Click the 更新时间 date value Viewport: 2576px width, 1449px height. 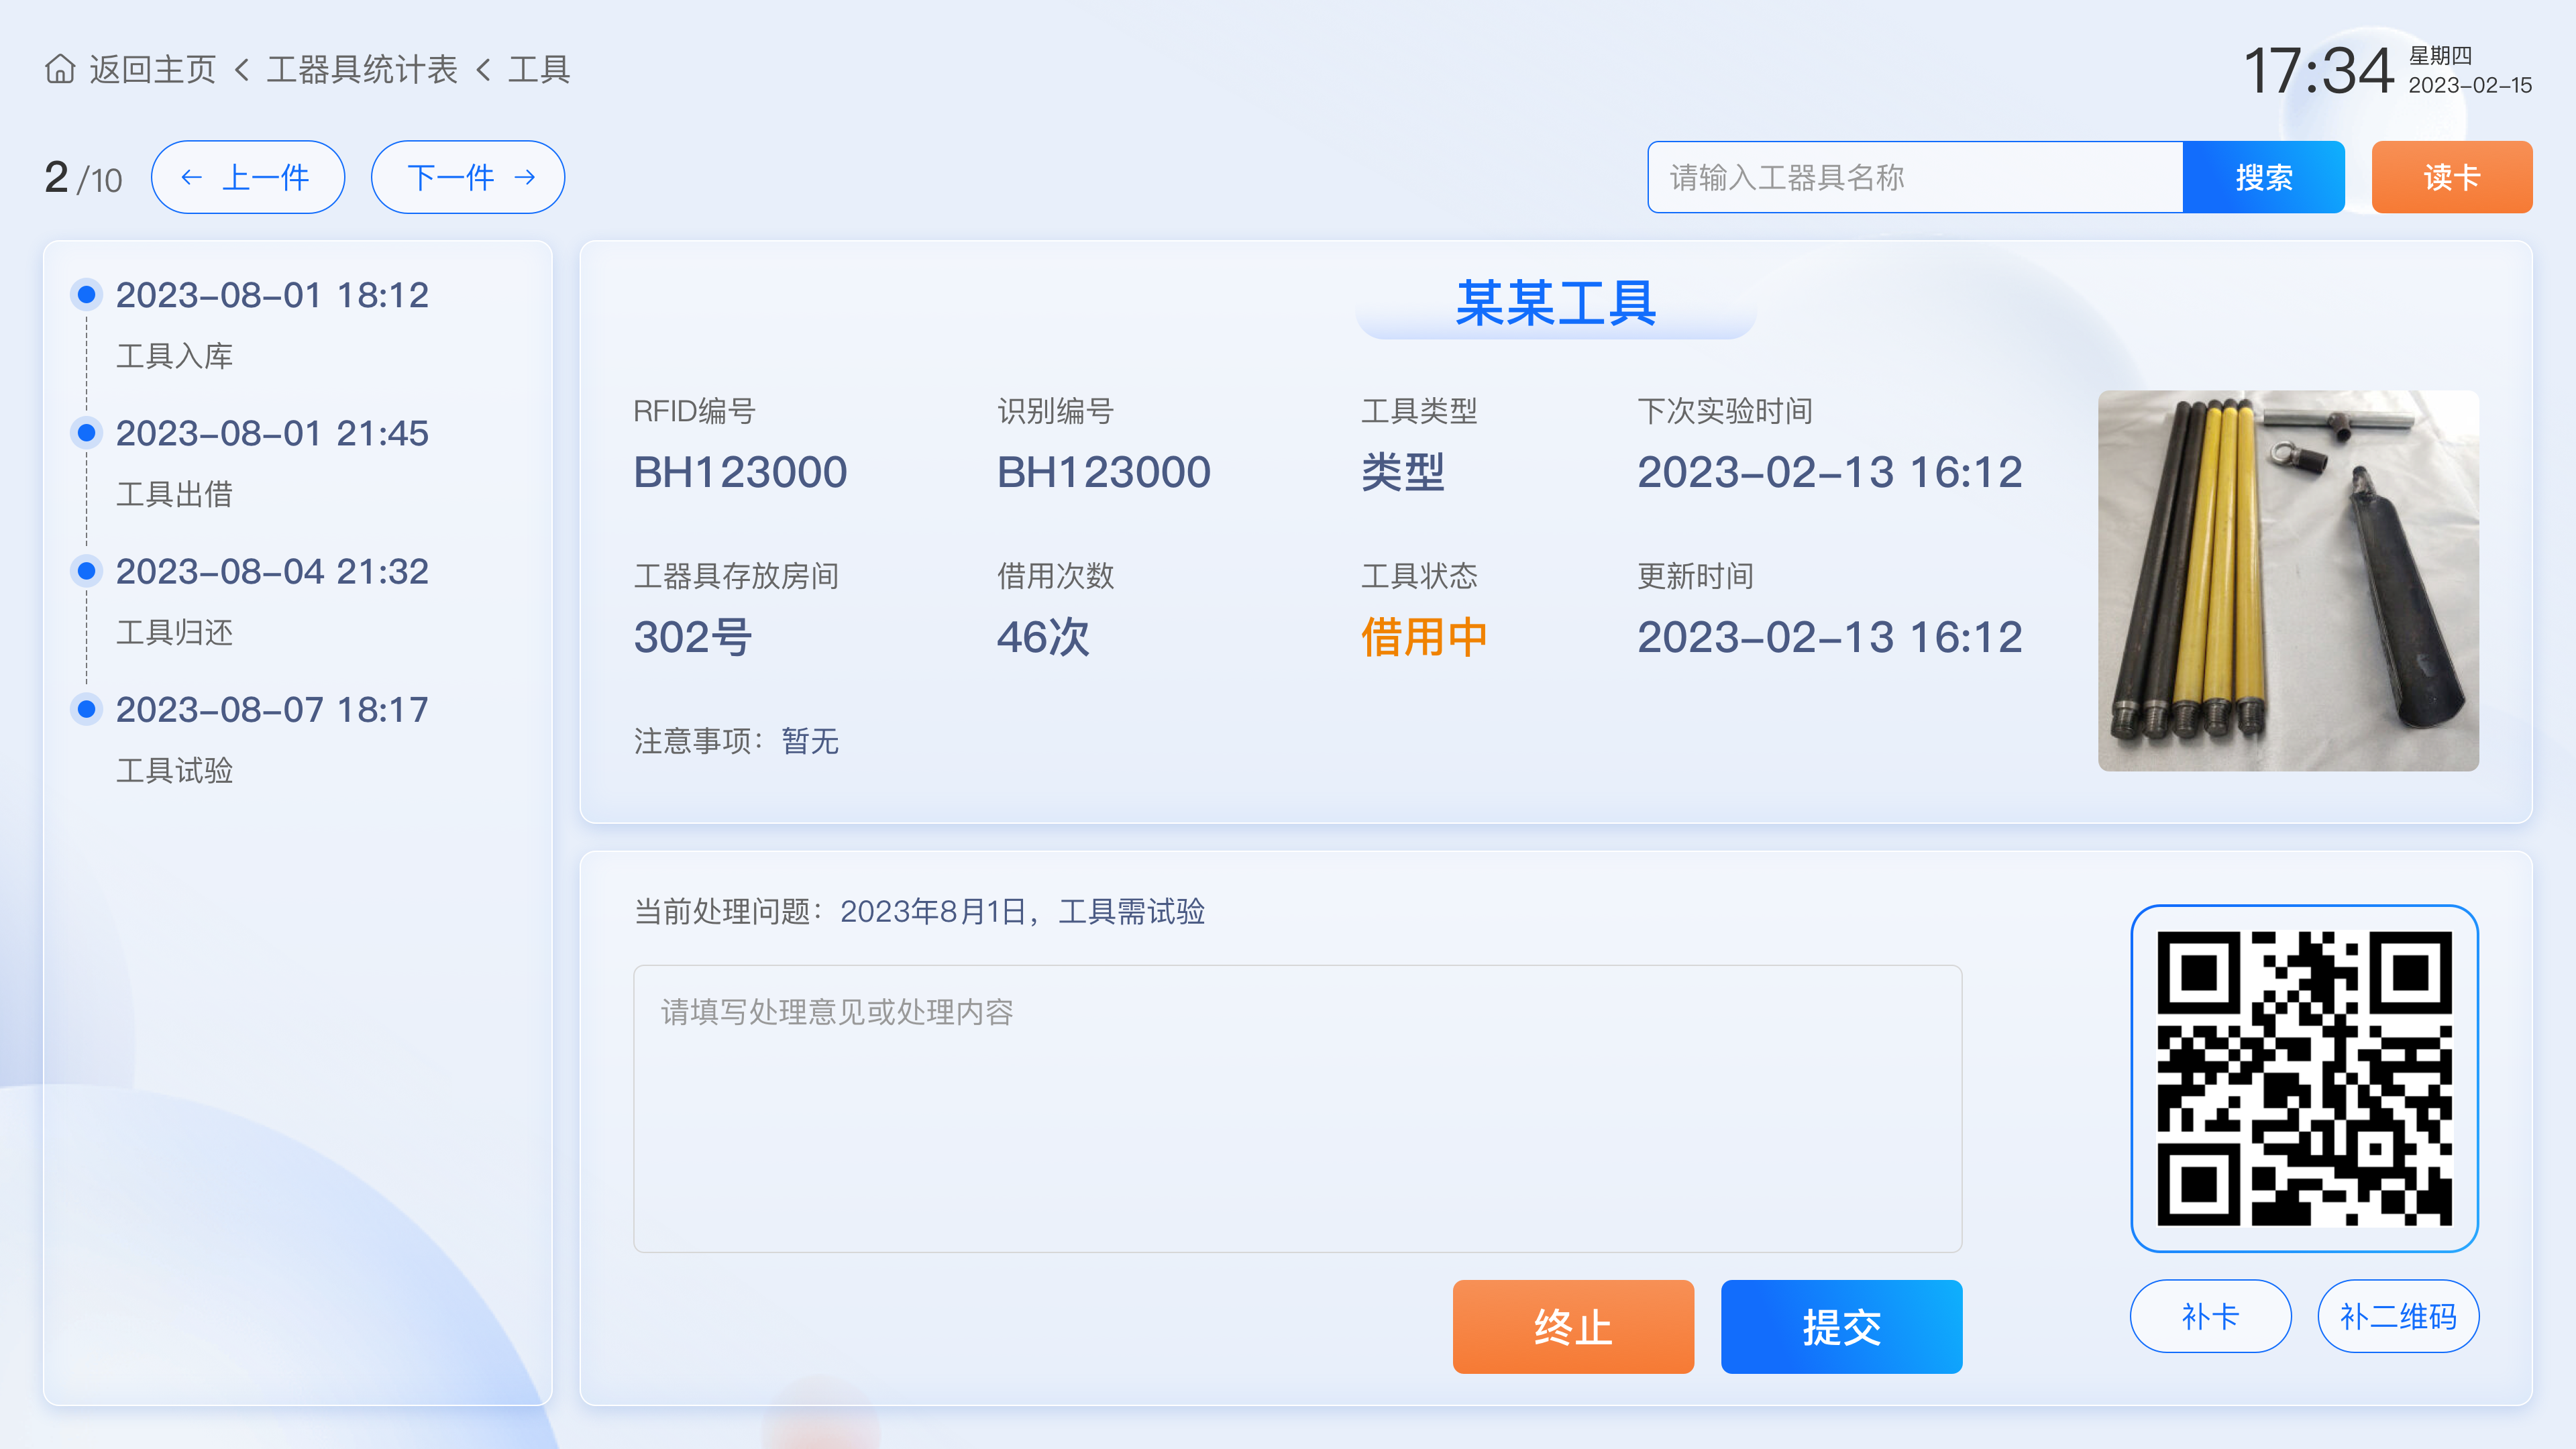click(1829, 637)
